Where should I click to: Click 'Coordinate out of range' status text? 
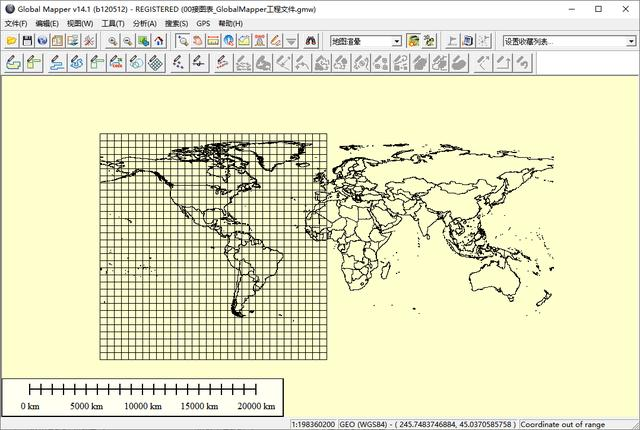(563, 425)
